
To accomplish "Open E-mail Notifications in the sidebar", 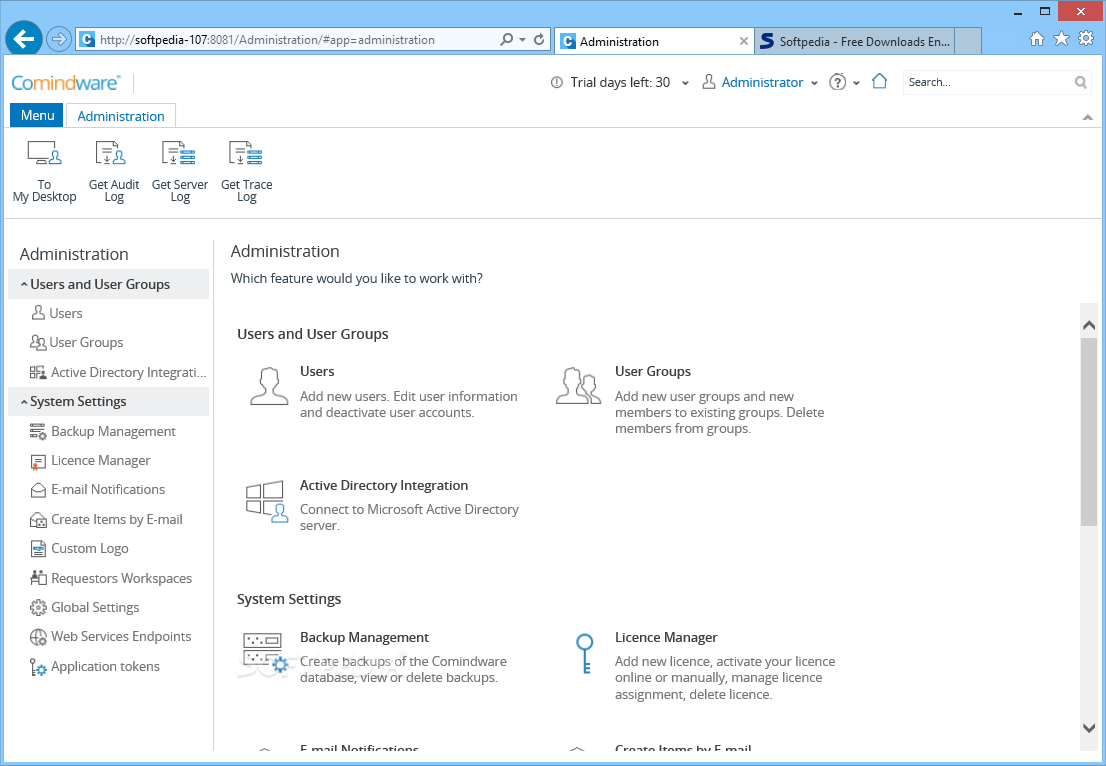I will (97, 490).
